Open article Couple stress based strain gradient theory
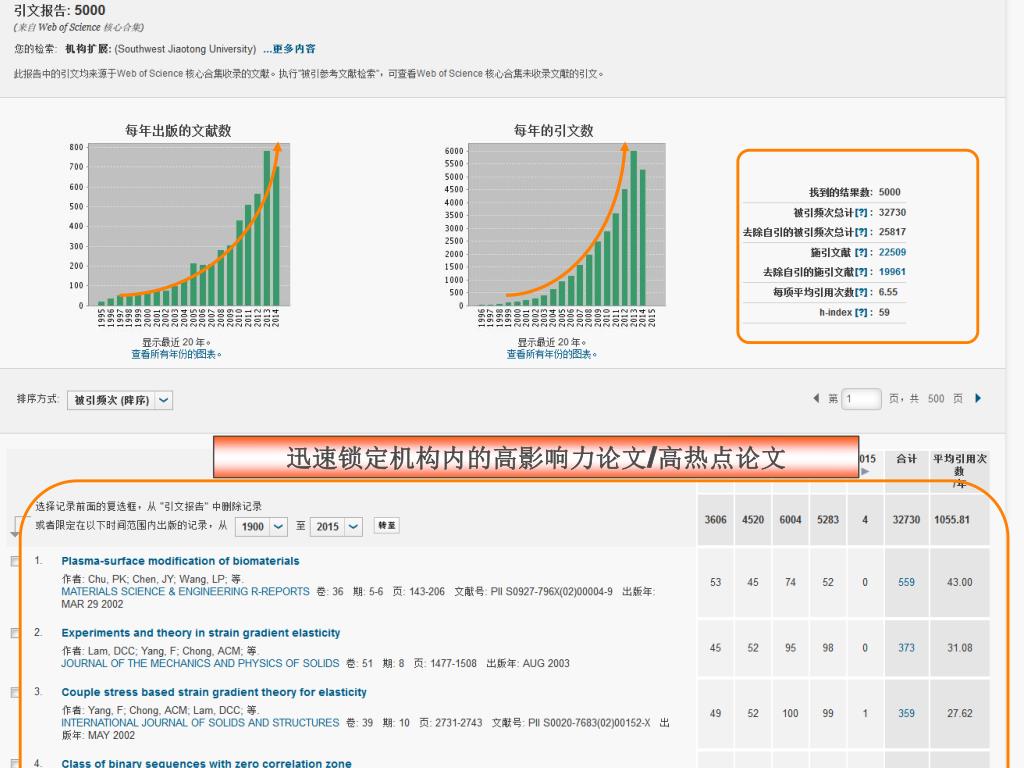Image resolution: width=1024 pixels, height=768 pixels. point(214,692)
